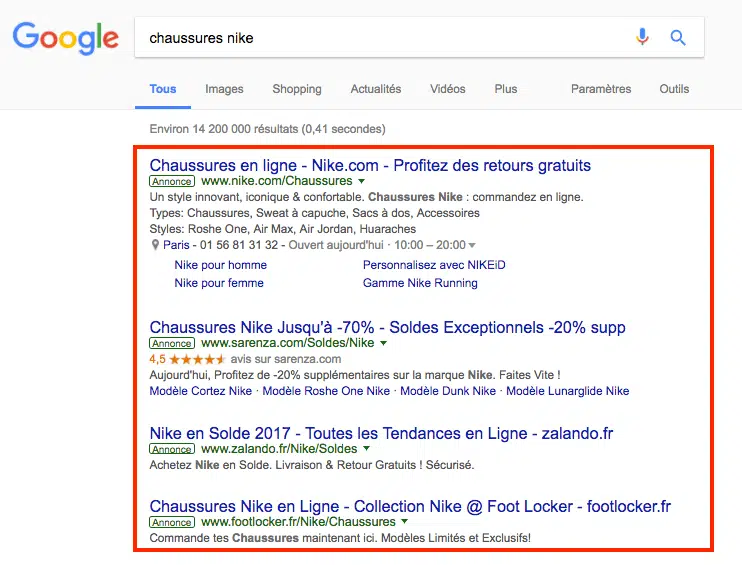Image resolution: width=742 pixels, height=565 pixels.
Task: Open Paramètres search settings
Action: 601,89
